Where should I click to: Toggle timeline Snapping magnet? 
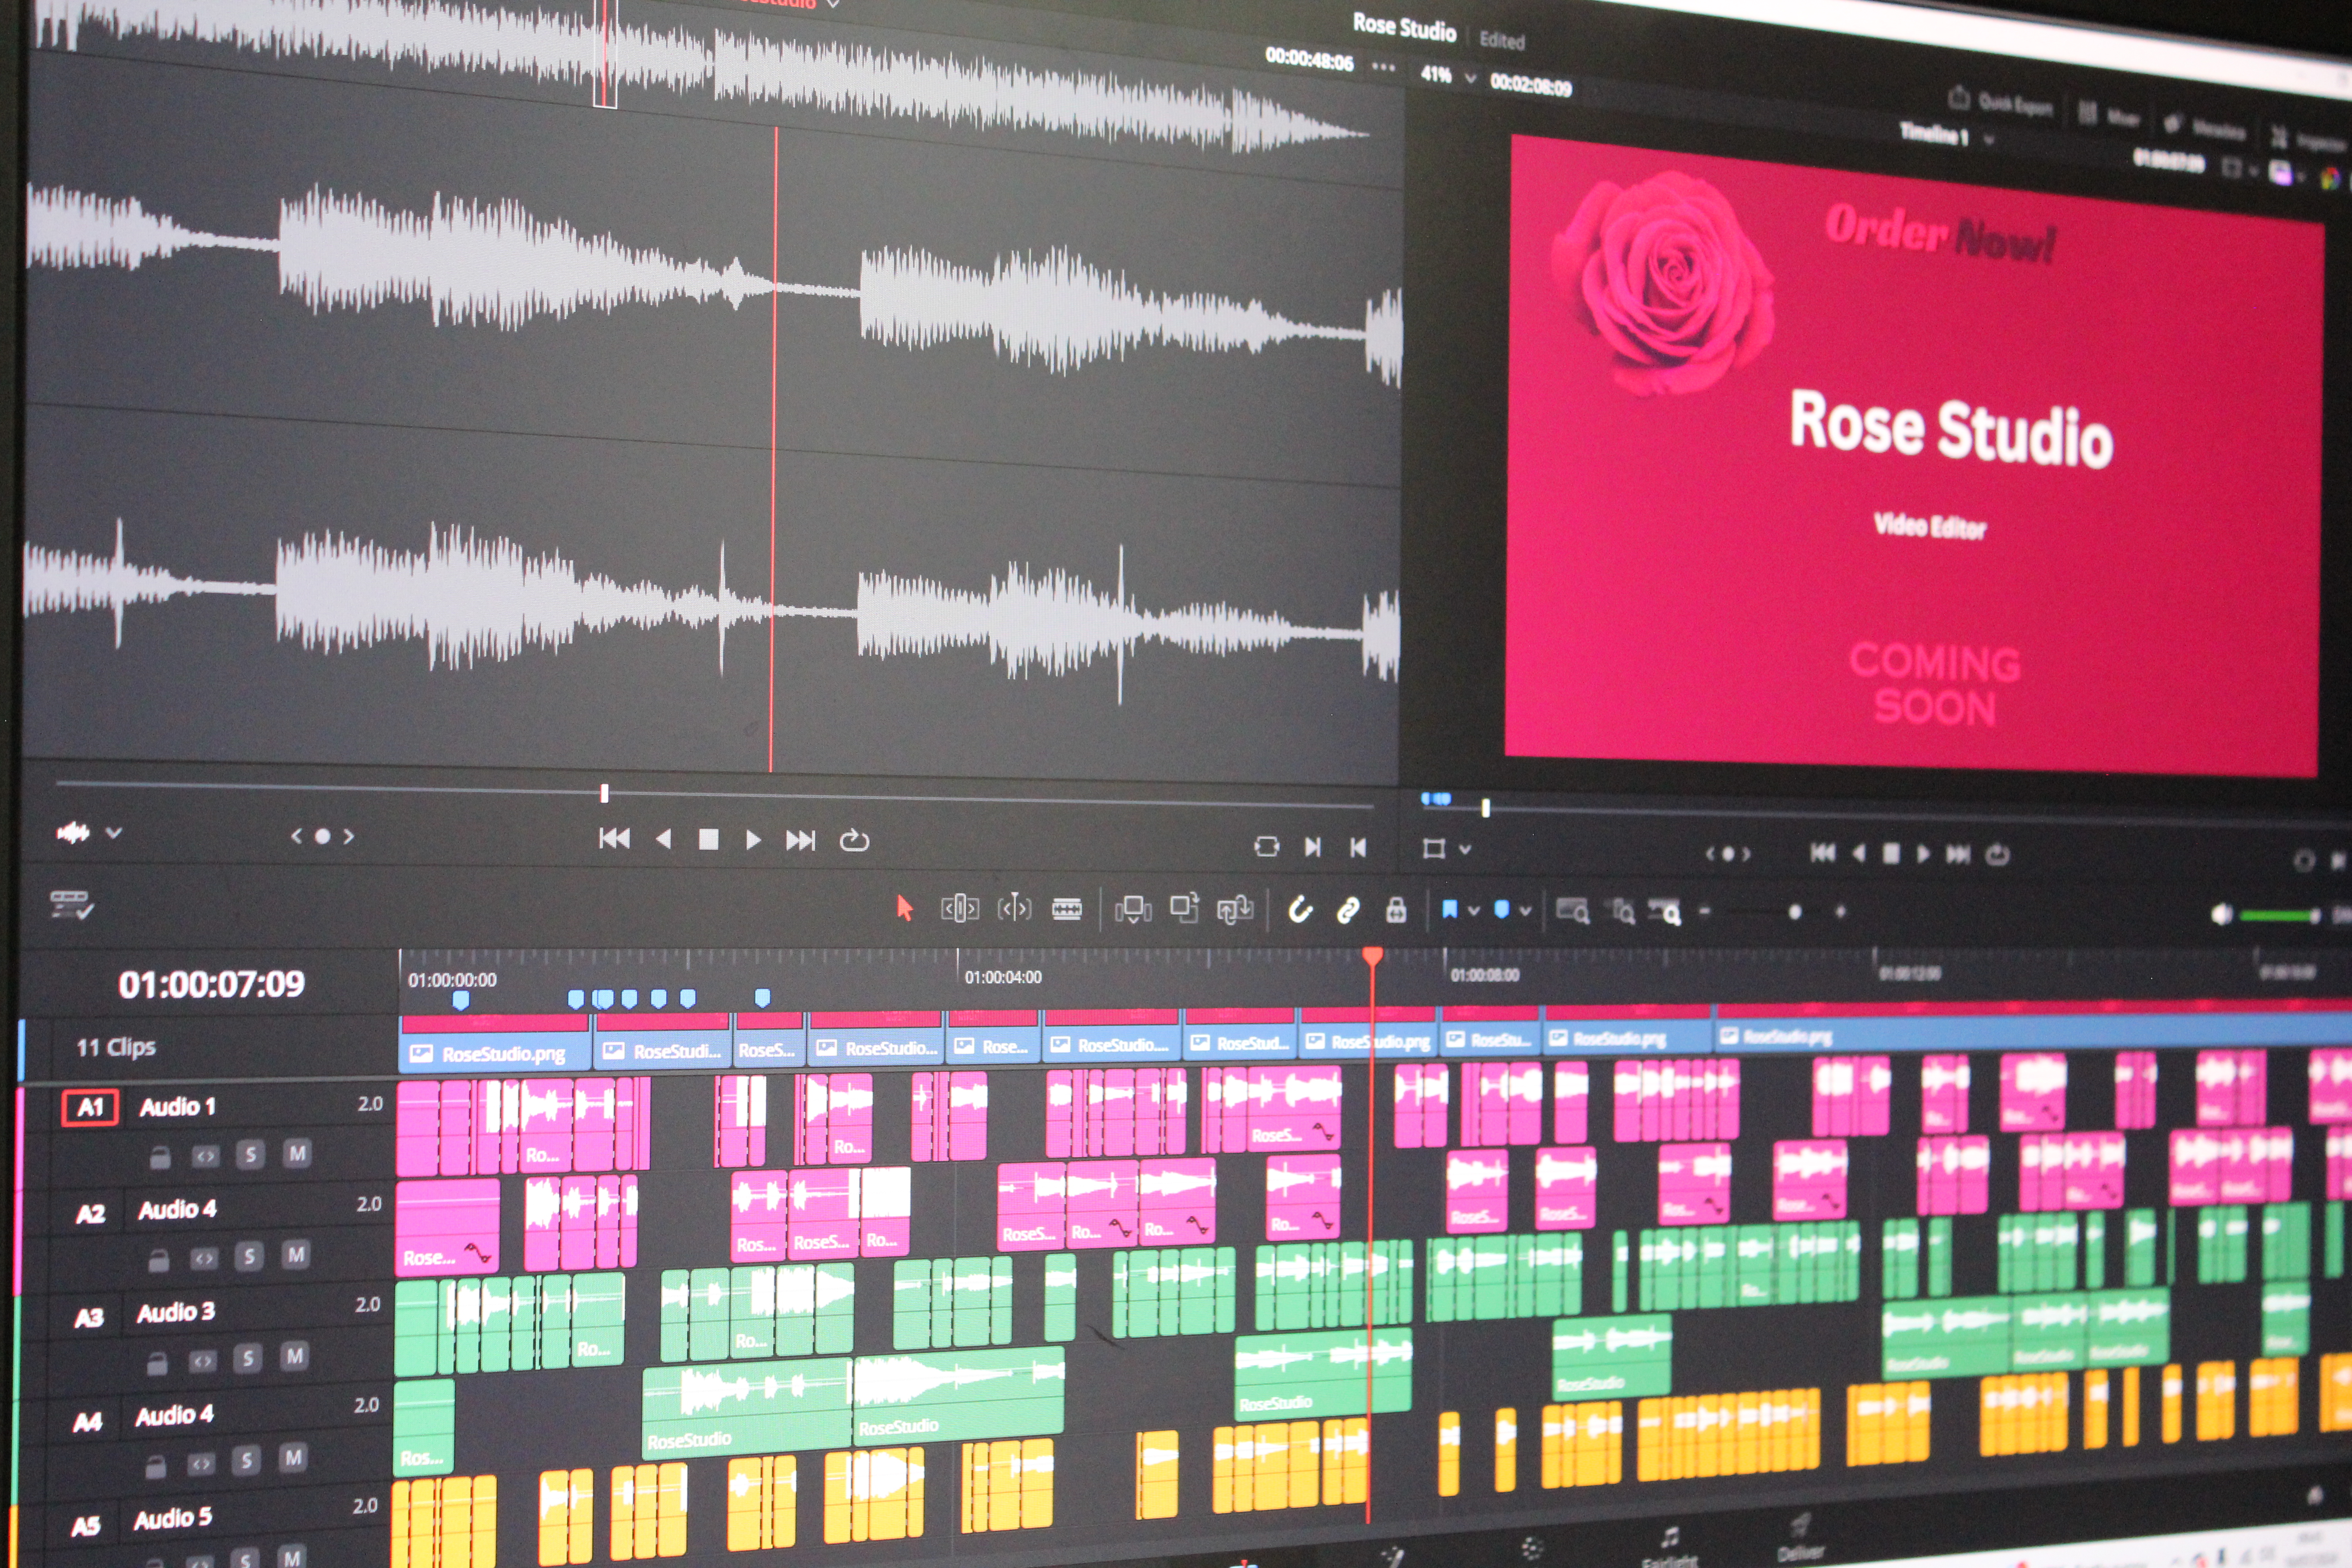point(1300,910)
